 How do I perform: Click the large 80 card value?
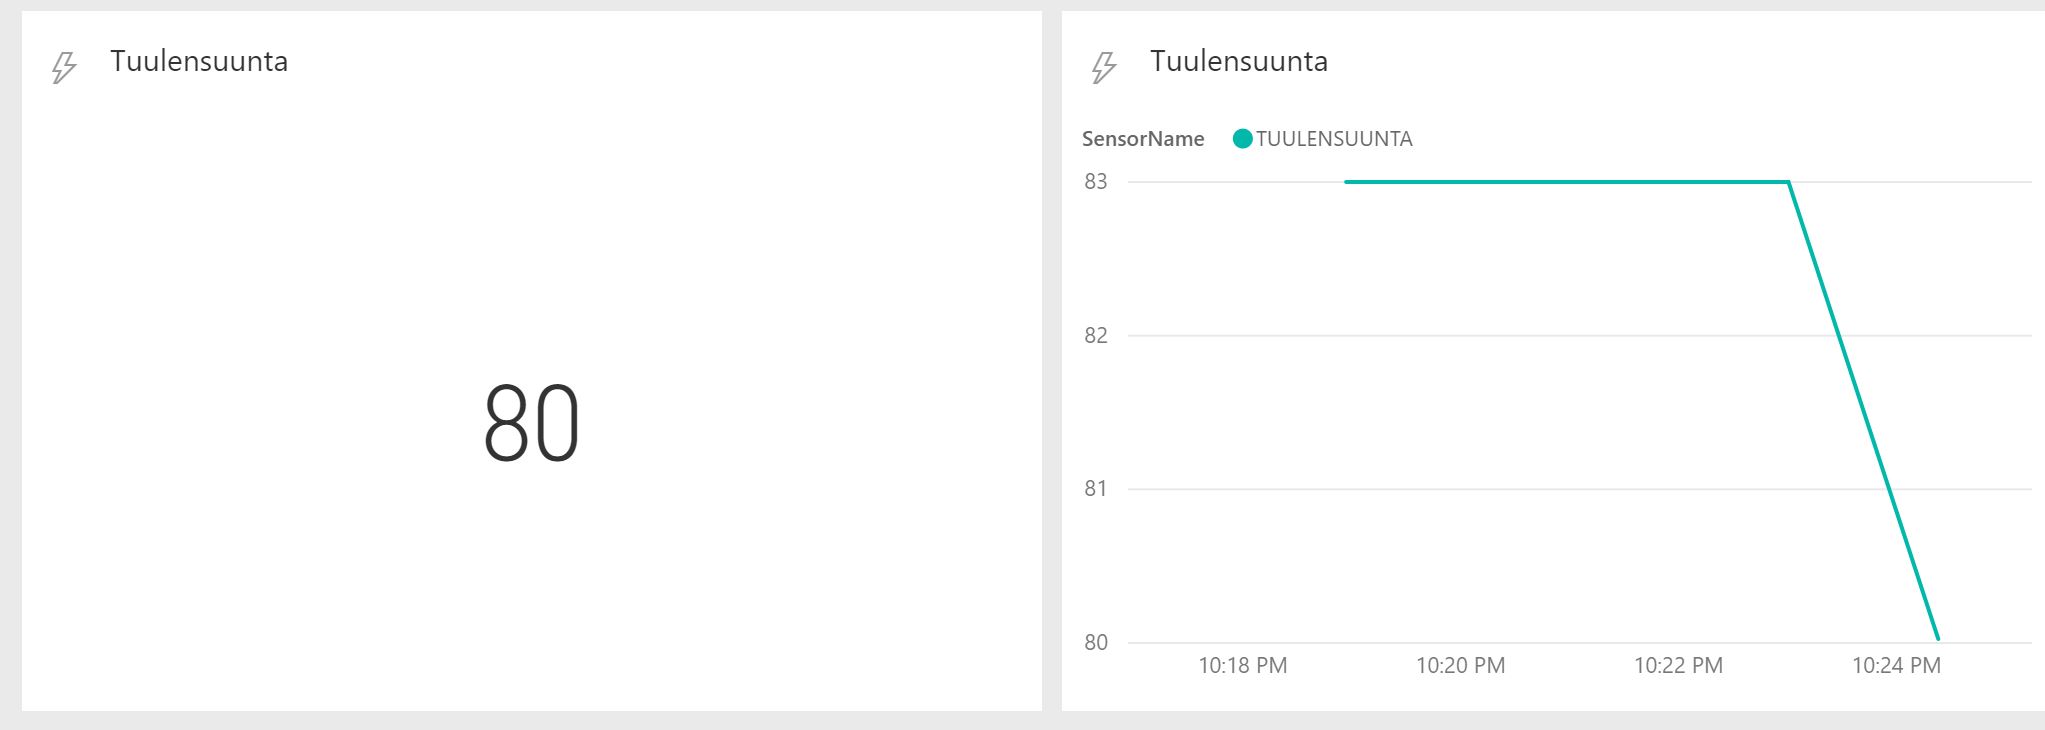(531, 424)
